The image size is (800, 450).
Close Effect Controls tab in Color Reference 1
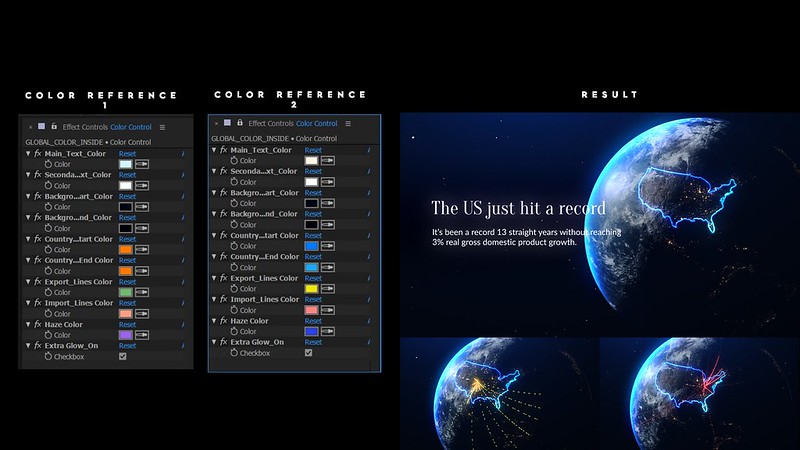[31, 127]
